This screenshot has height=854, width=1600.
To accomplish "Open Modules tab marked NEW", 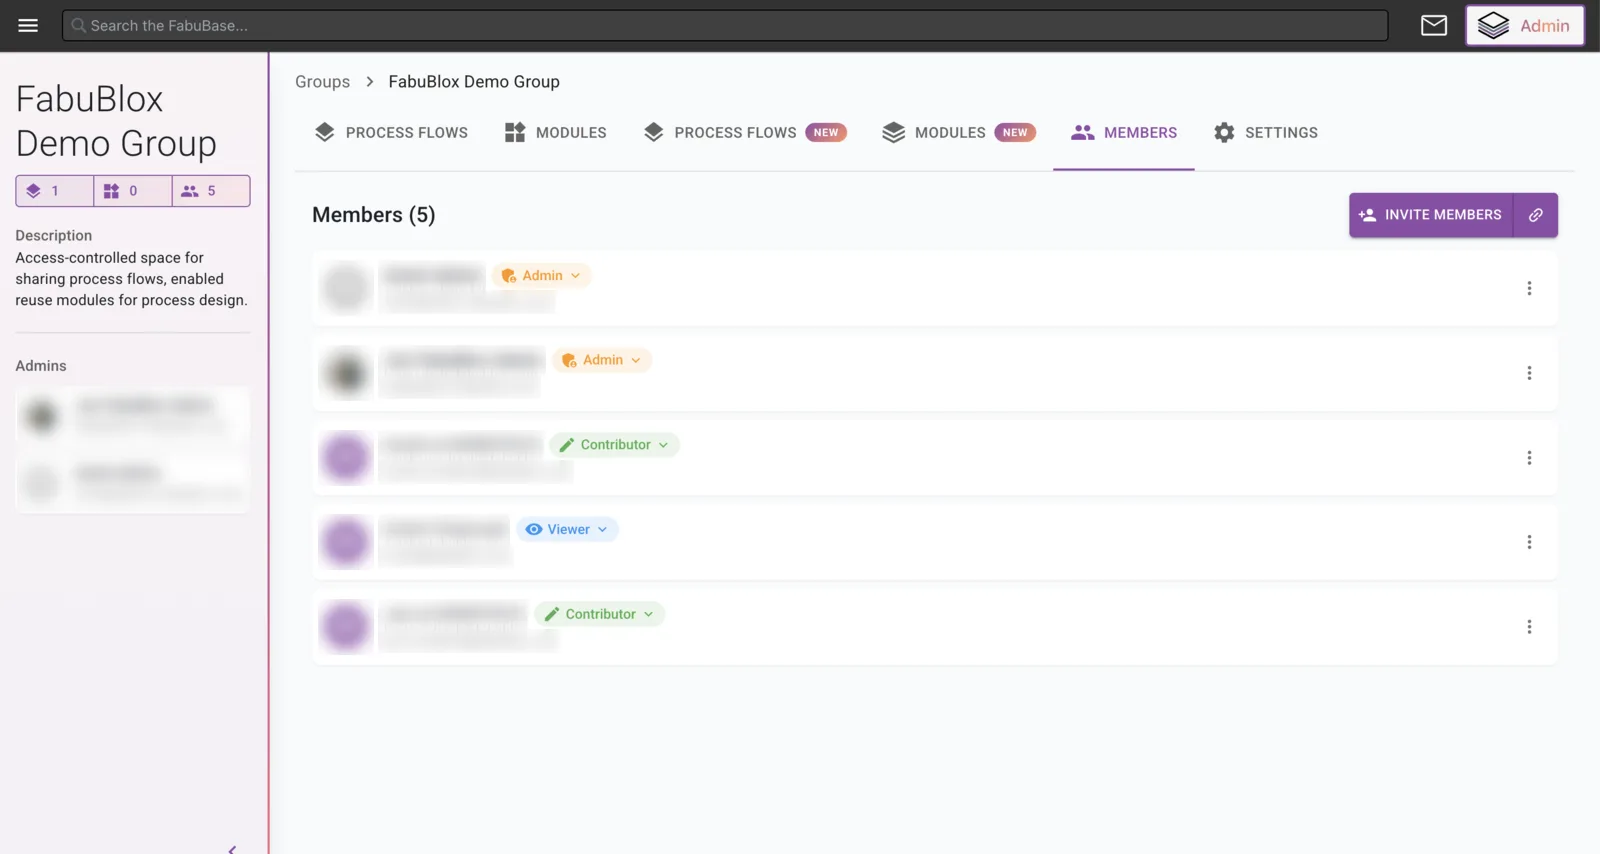I will coord(958,132).
